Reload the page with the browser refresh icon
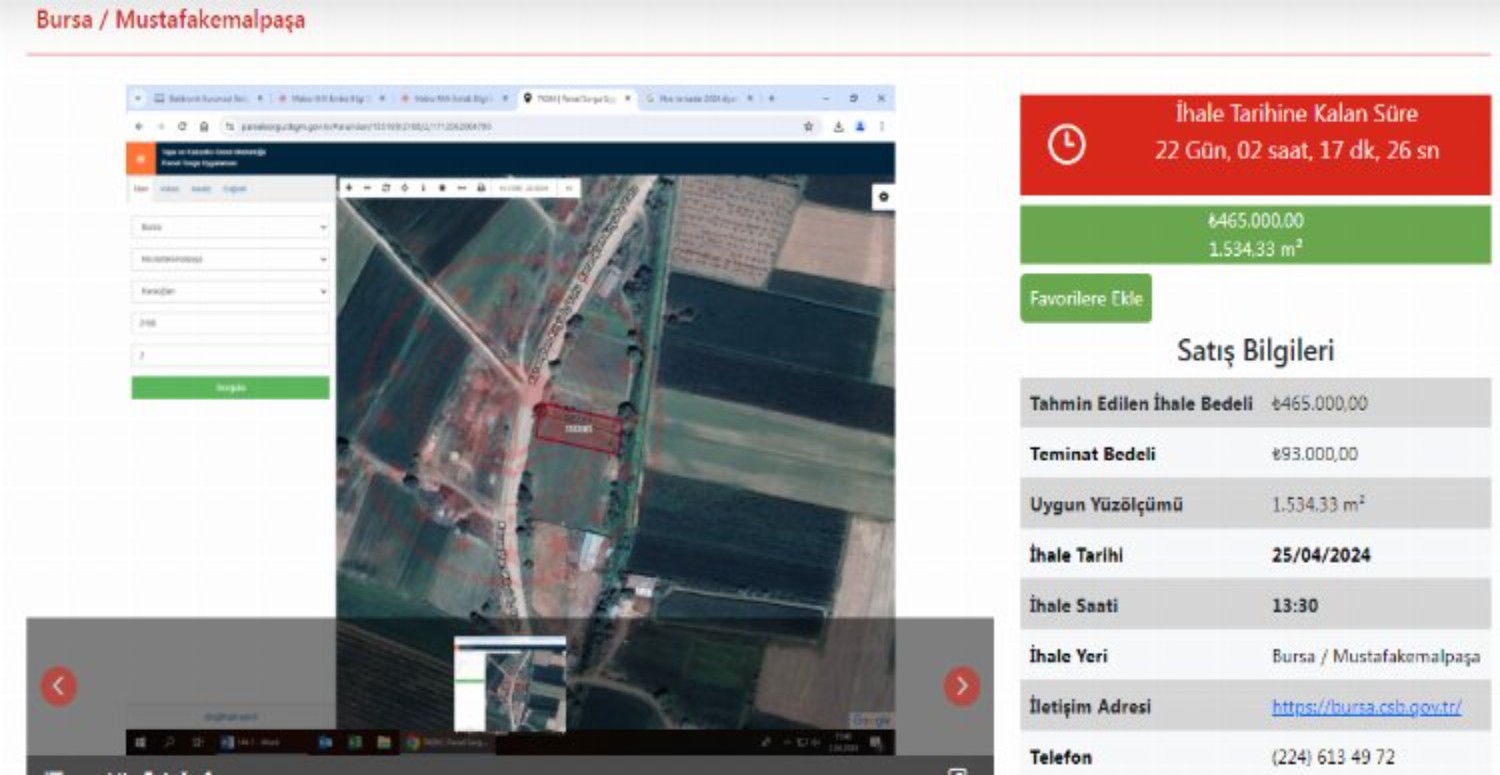Image resolution: width=1500 pixels, height=775 pixels. point(182,127)
